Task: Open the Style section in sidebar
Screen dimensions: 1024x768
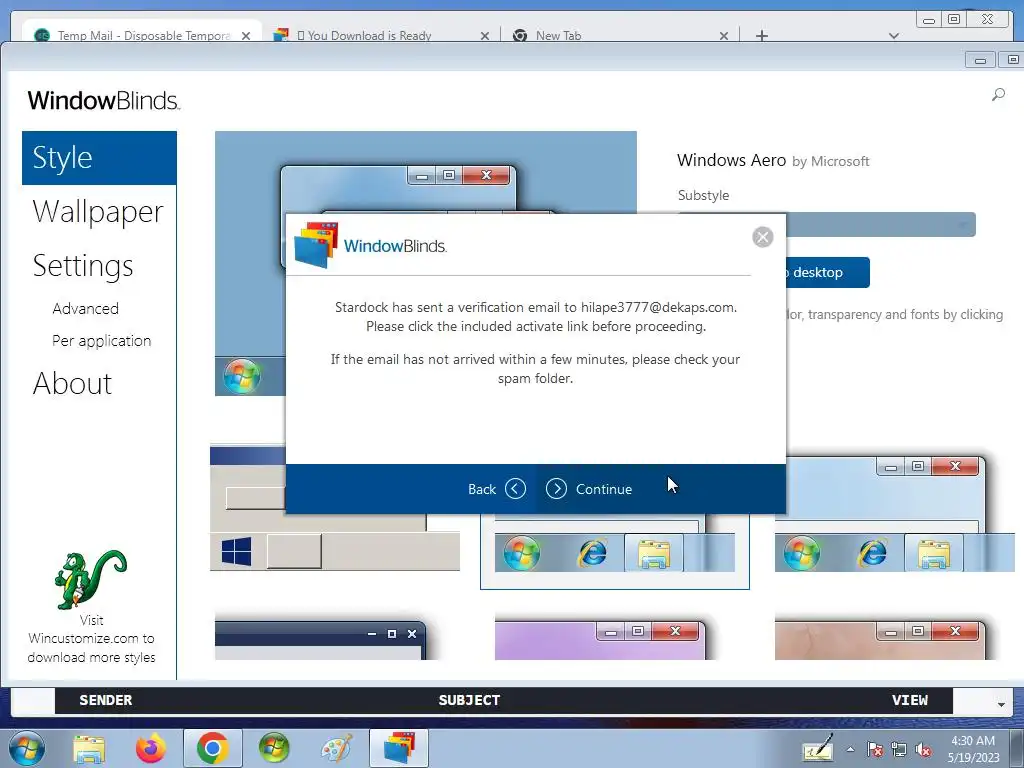Action: [x=99, y=158]
